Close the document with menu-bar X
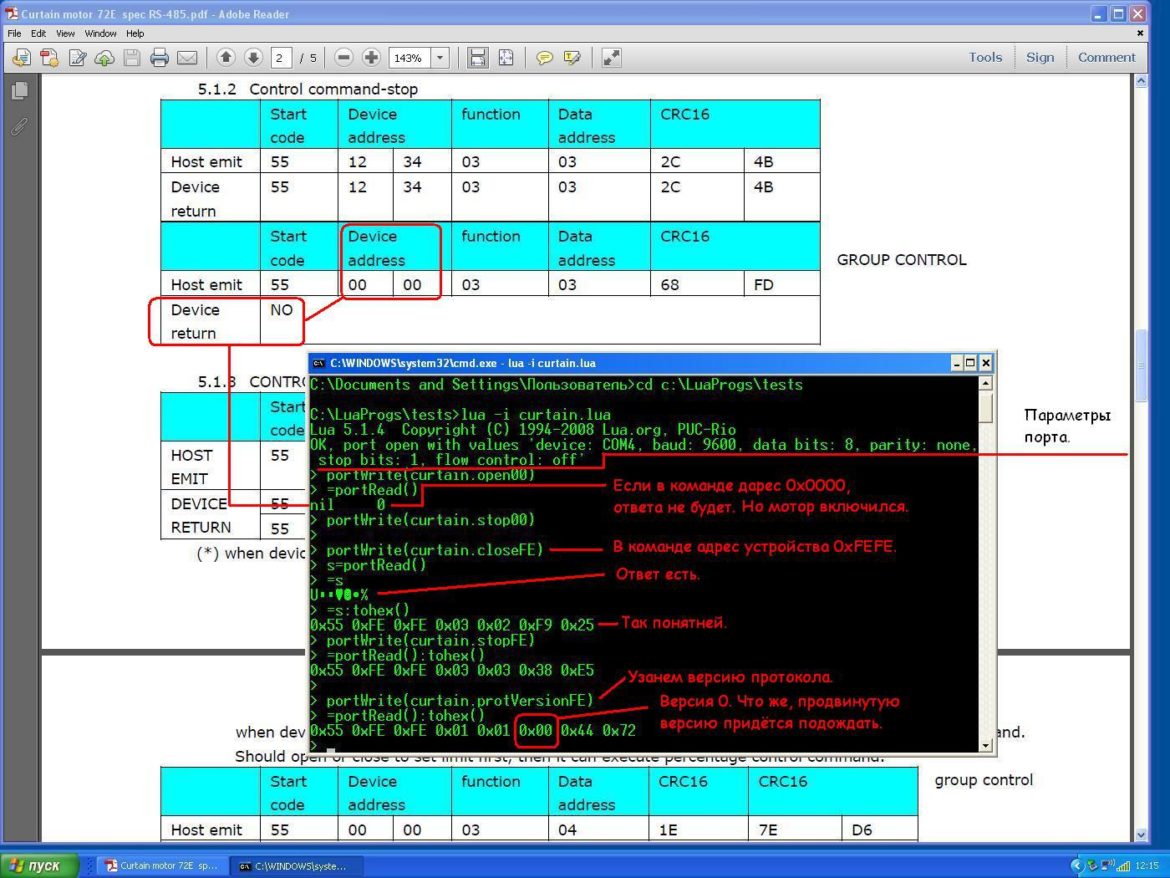 point(1139,33)
